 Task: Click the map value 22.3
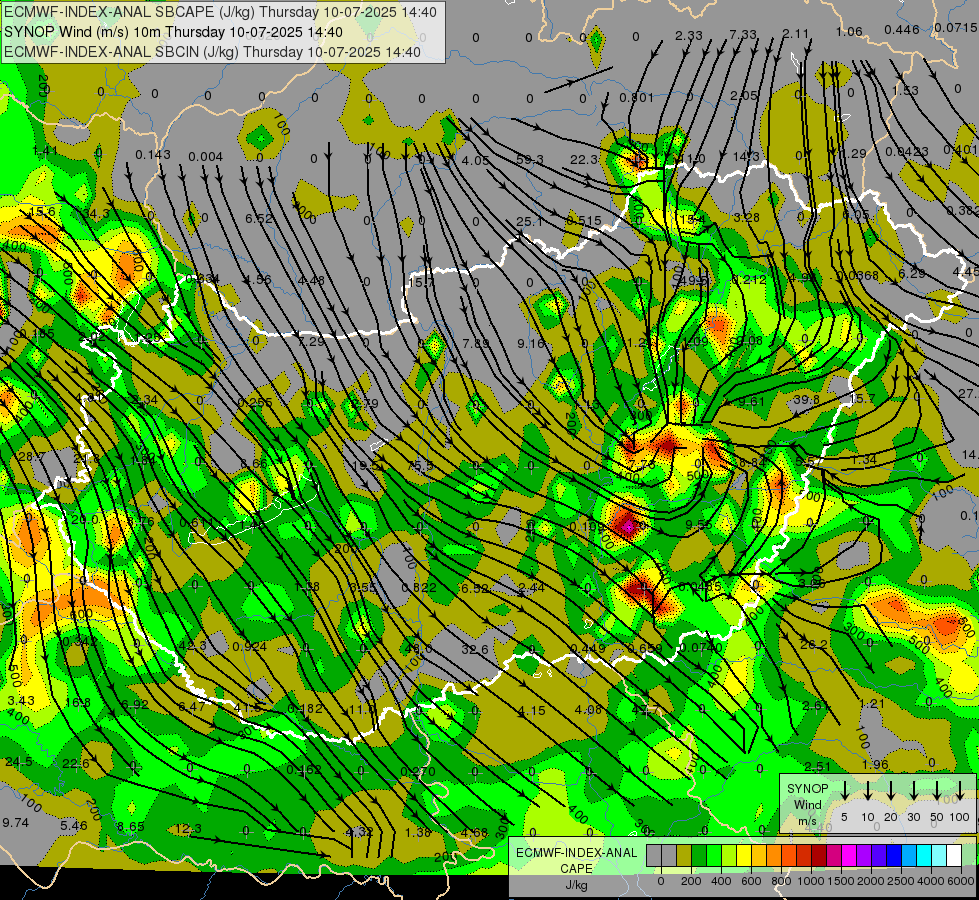(584, 160)
